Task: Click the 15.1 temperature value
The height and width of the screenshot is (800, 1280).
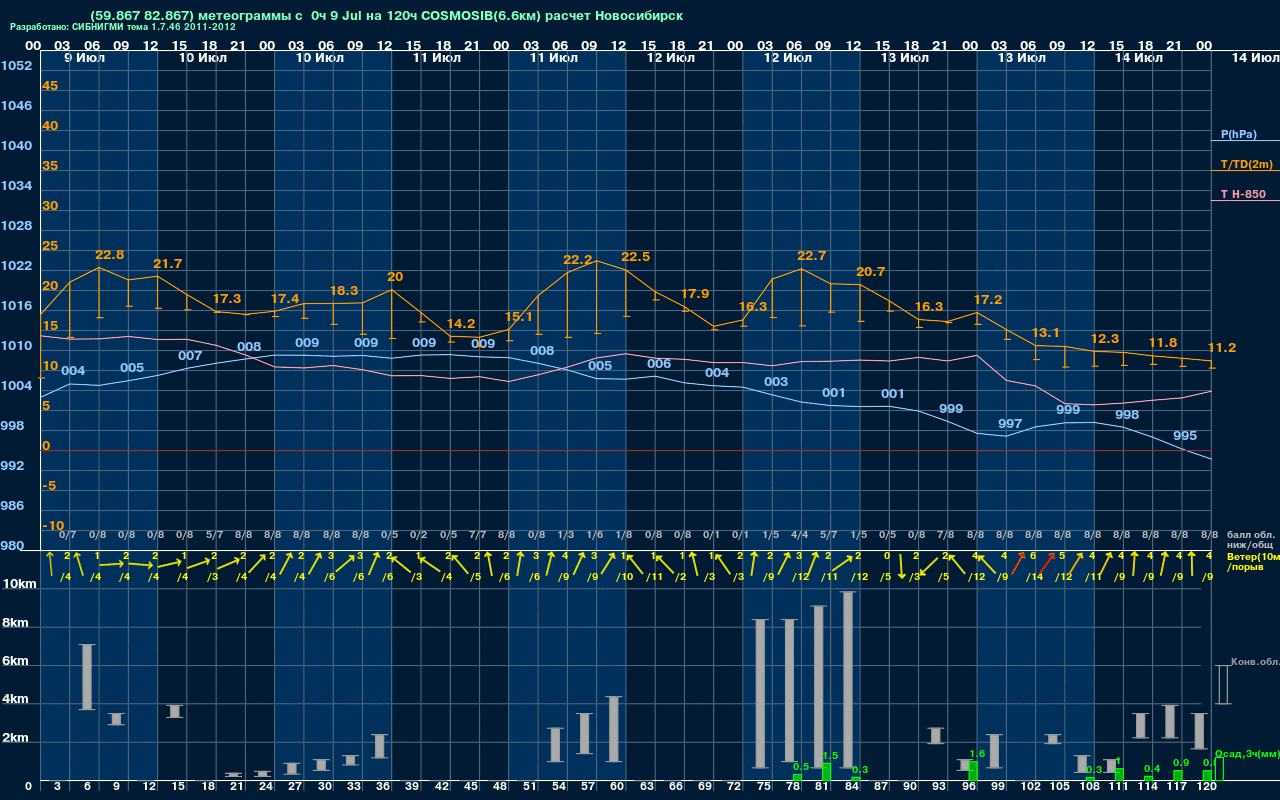Action: pyautogui.click(x=519, y=317)
